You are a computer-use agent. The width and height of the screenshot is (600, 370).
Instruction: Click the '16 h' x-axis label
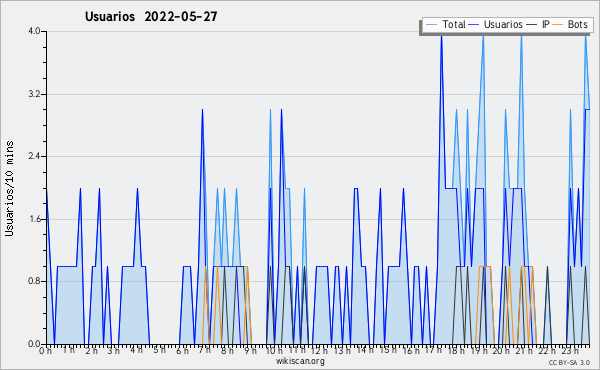click(411, 350)
